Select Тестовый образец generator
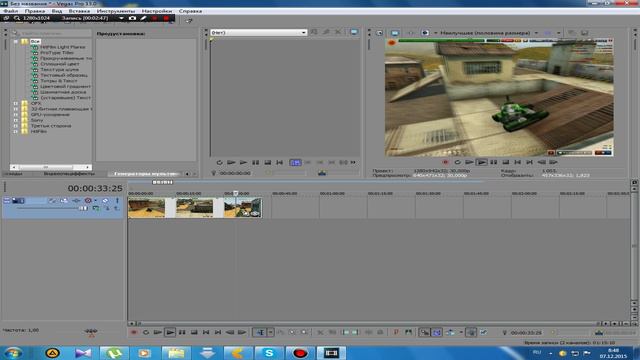The width and height of the screenshot is (640, 360). (64, 75)
